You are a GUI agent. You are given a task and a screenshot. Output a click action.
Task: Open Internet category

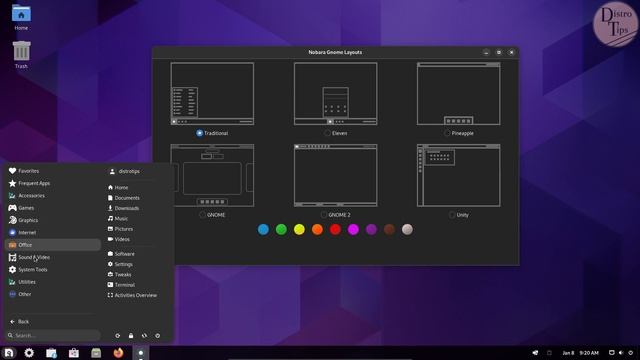tap(53, 232)
